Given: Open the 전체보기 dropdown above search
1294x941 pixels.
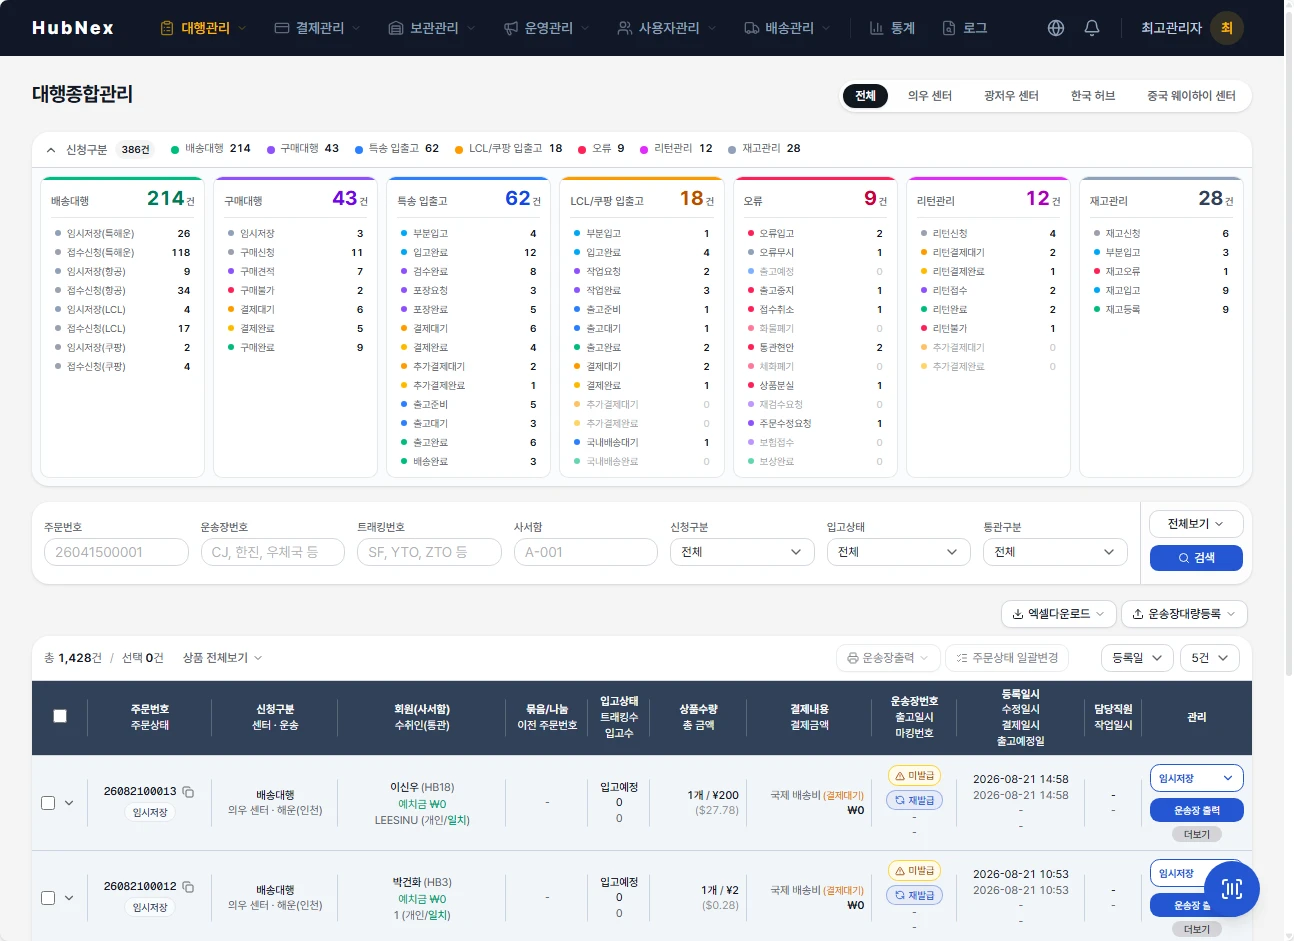Looking at the screenshot, I should click(1196, 524).
